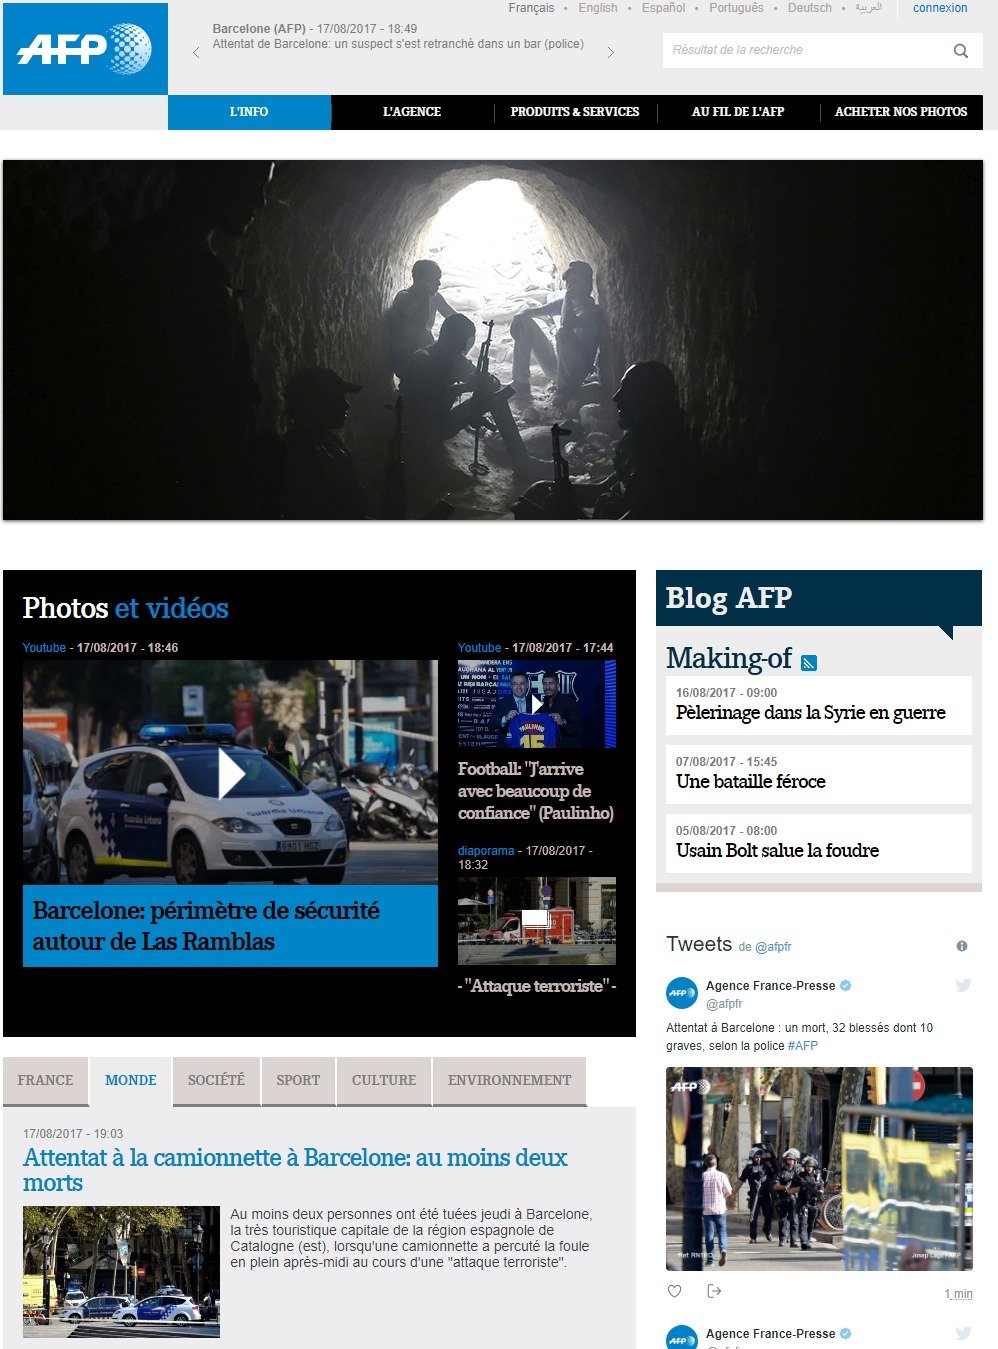
Task: Open 'Attentat à la camionnette à Barcelone' article
Action: tap(295, 1170)
